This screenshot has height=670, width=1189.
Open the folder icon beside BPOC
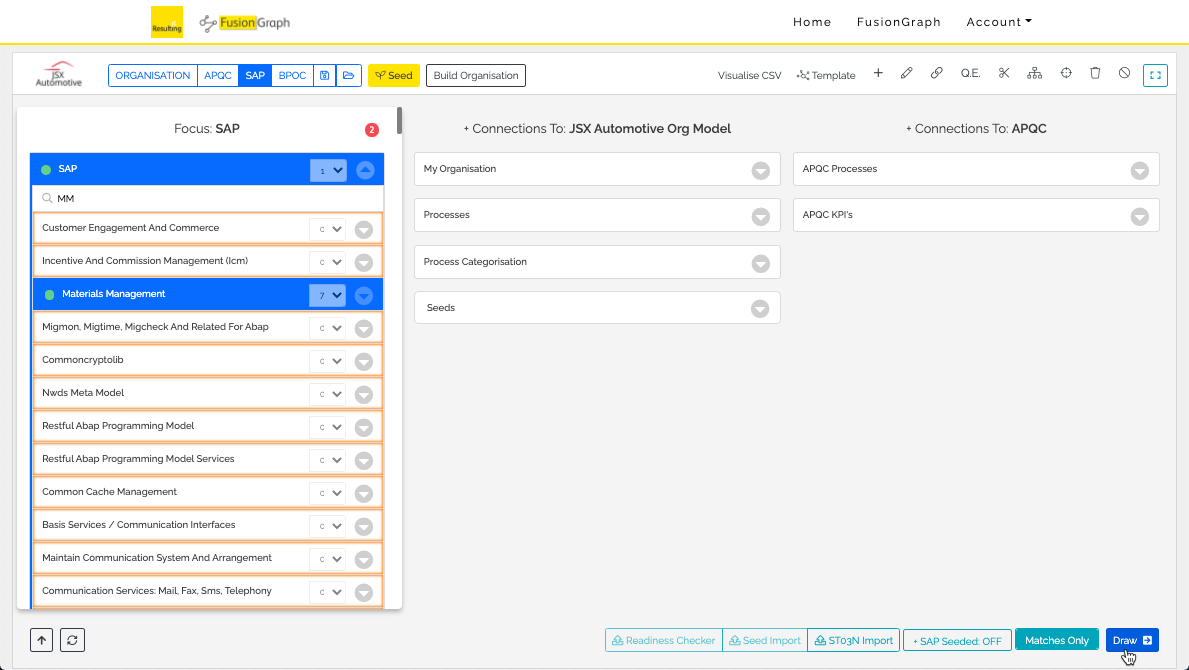tap(349, 76)
